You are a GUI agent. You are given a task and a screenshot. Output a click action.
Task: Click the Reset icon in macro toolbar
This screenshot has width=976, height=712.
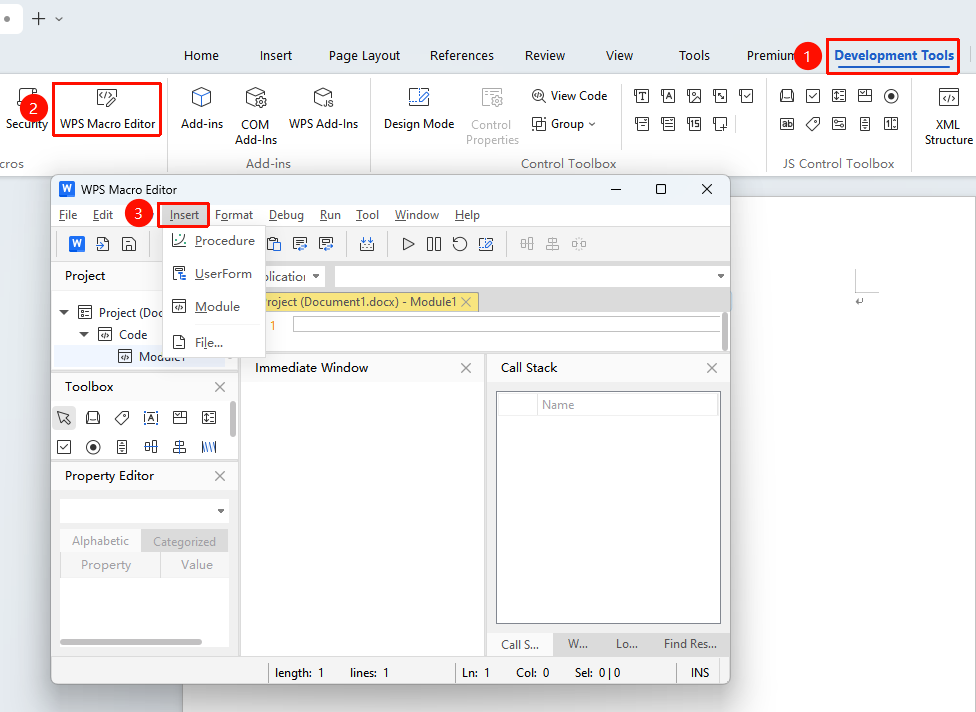(460, 244)
